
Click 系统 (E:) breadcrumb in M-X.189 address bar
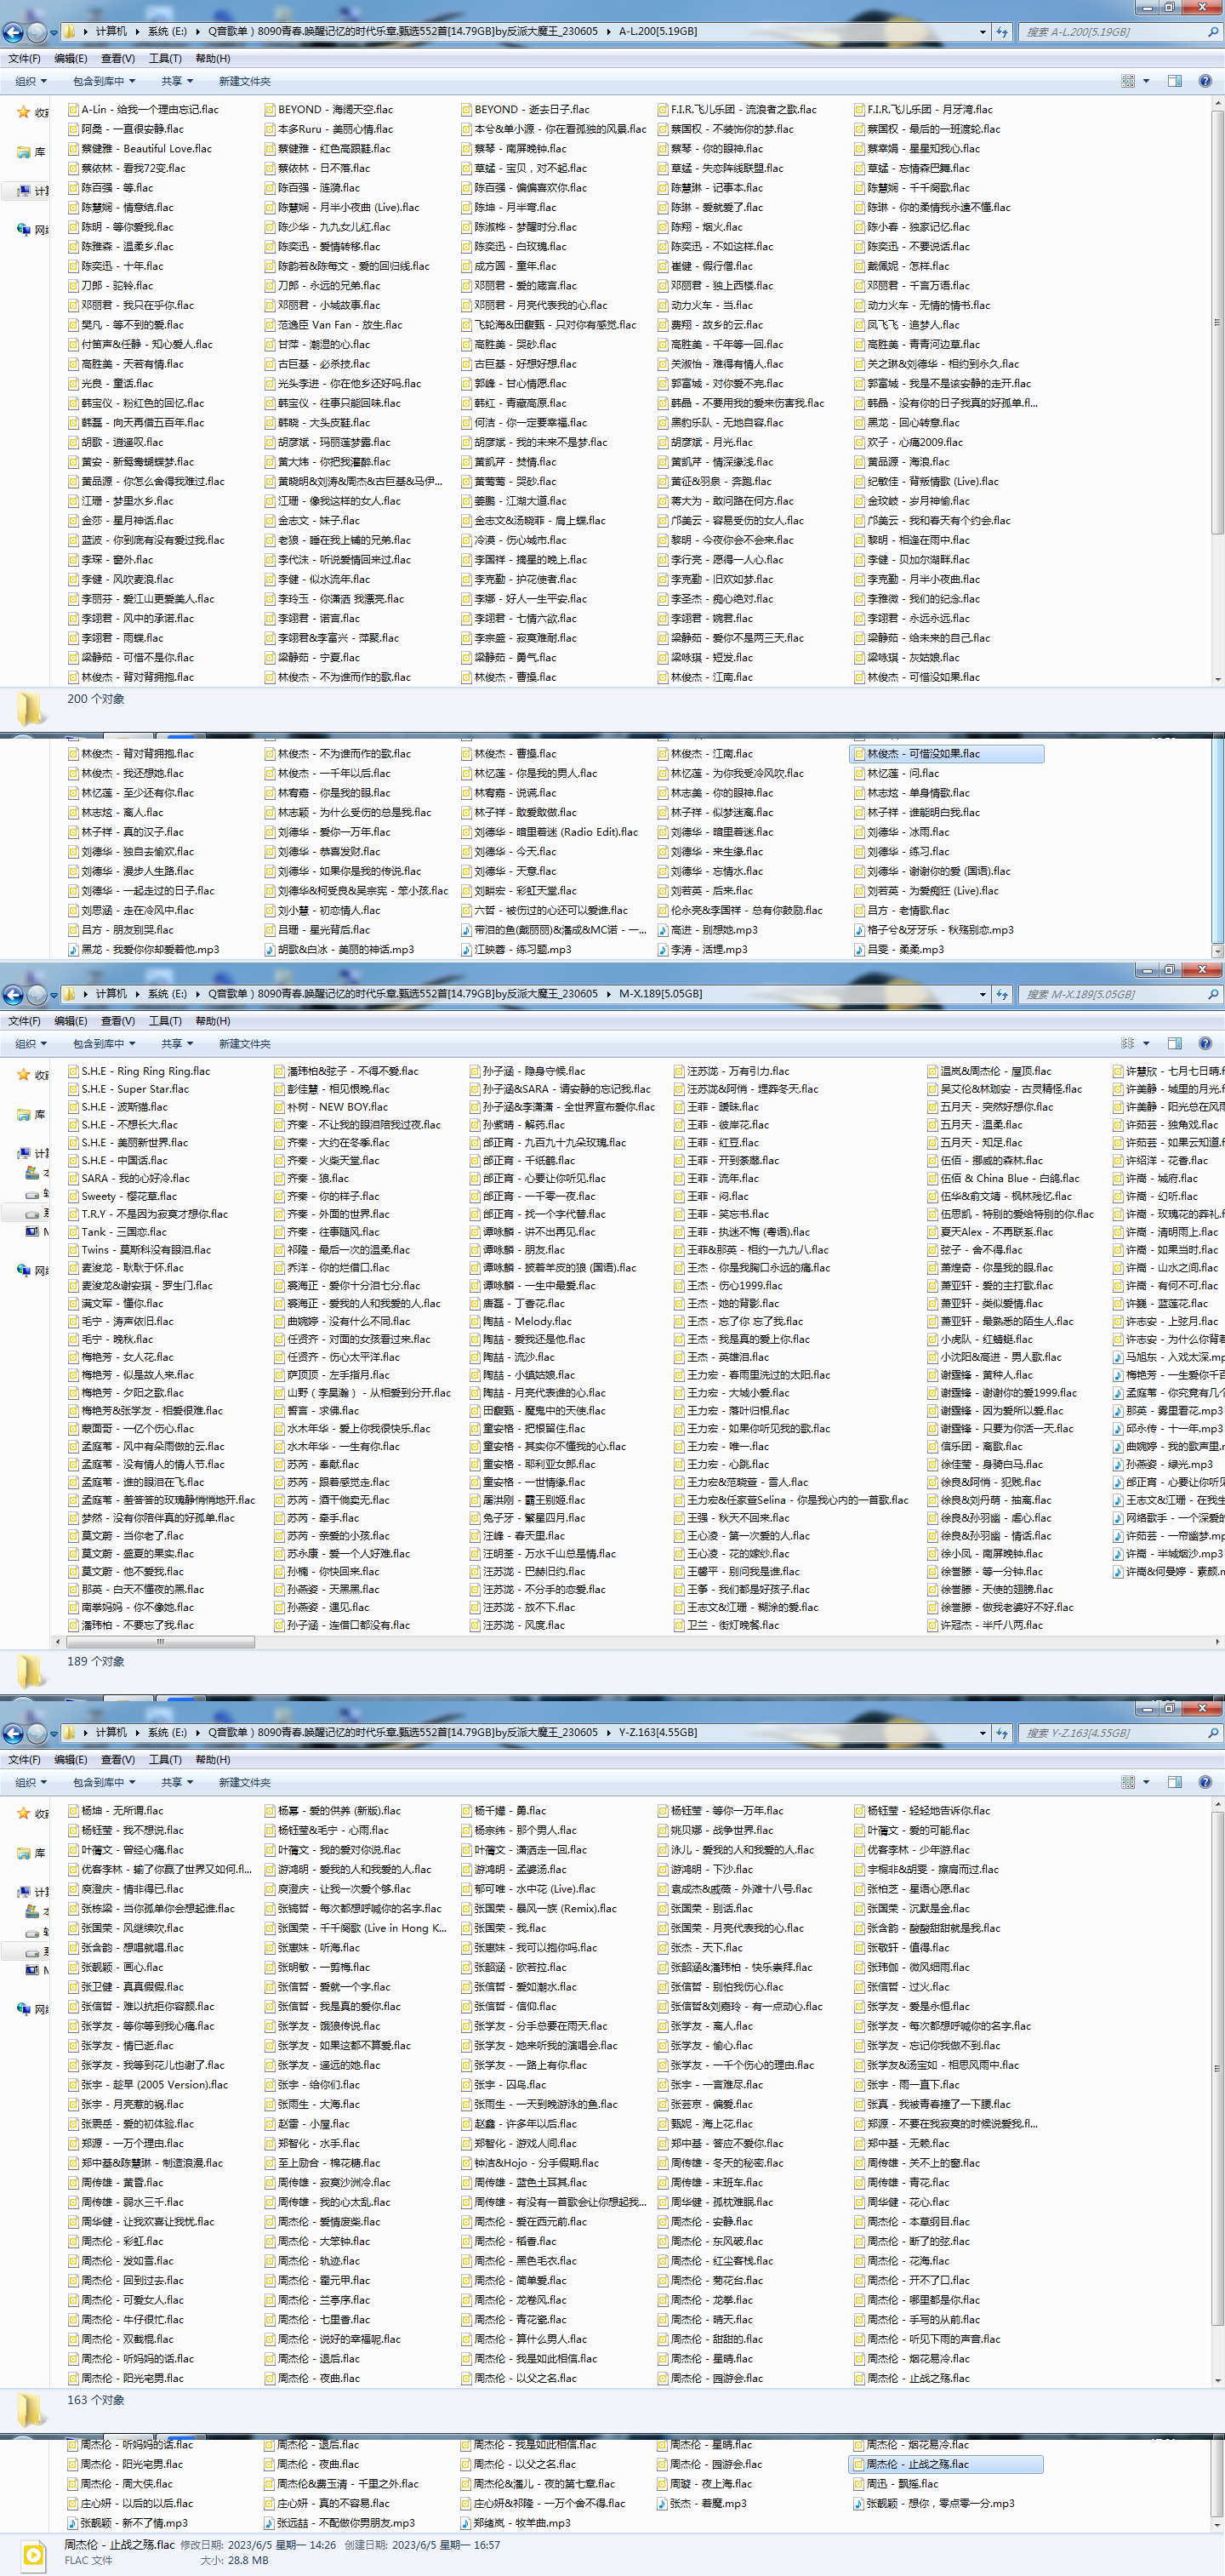[167, 994]
